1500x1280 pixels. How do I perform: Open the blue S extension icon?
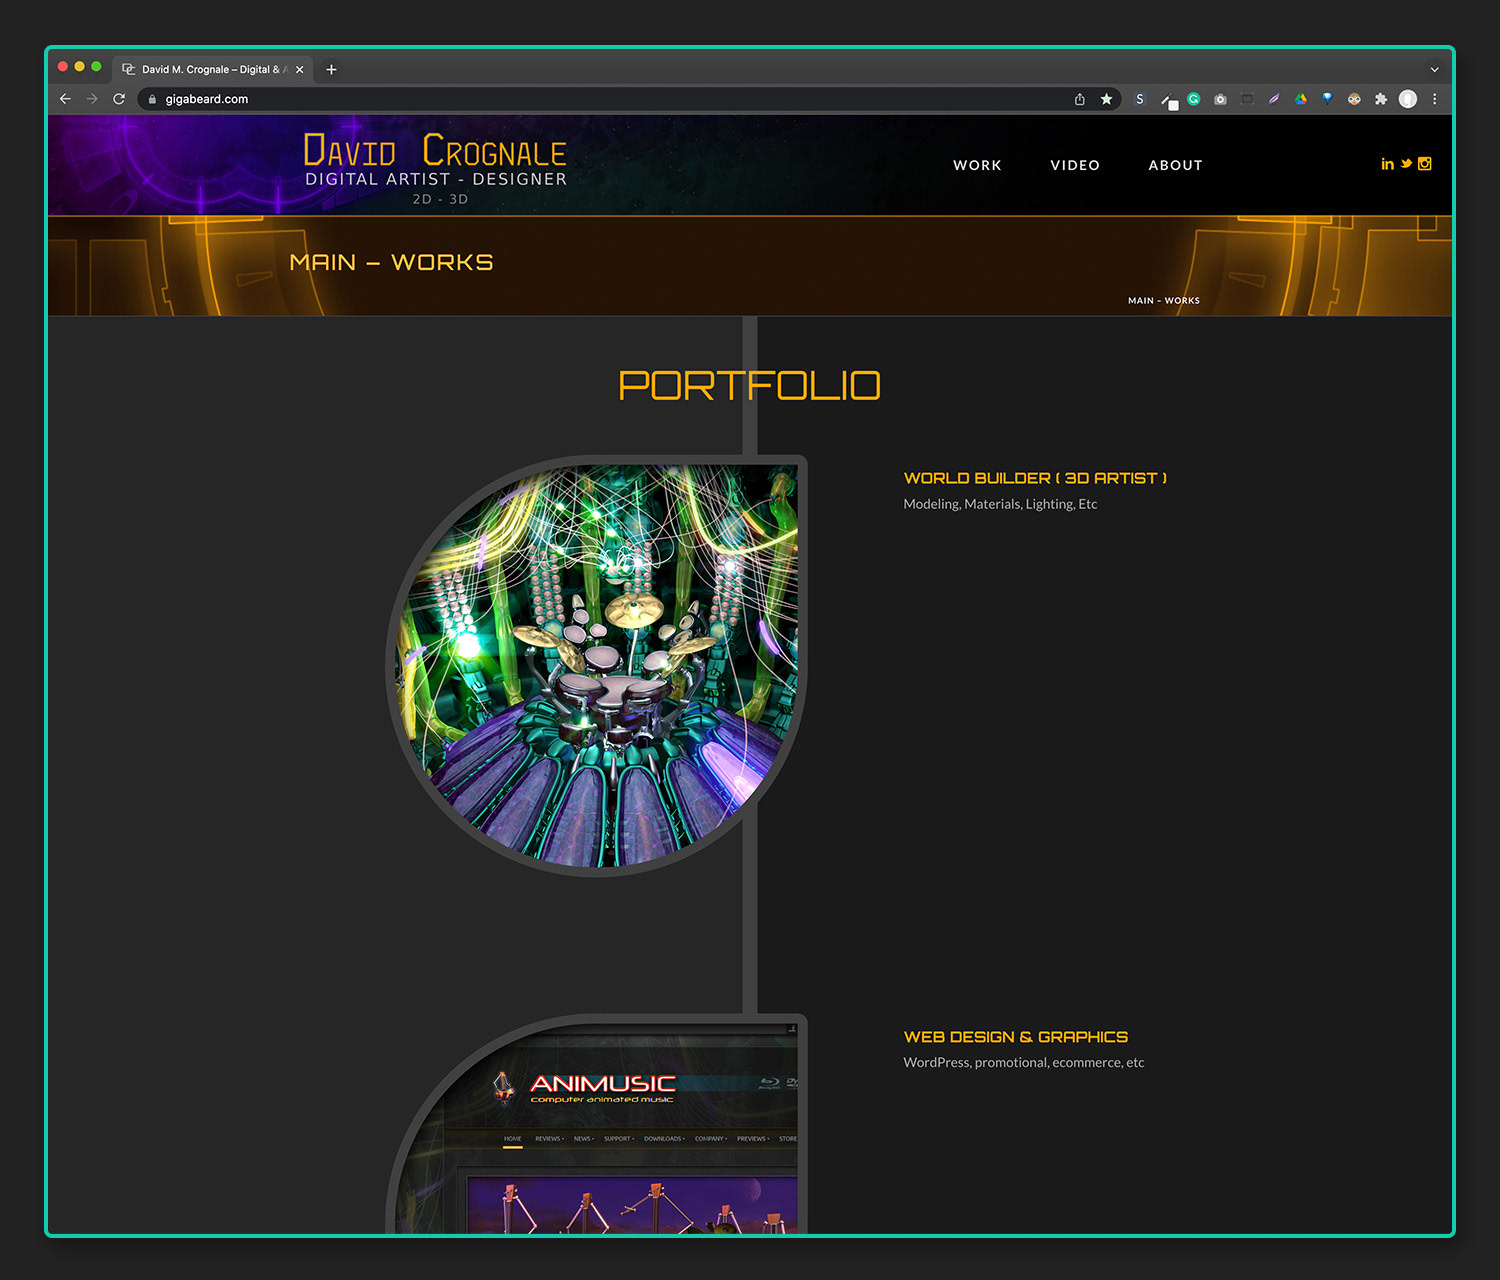point(1140,99)
